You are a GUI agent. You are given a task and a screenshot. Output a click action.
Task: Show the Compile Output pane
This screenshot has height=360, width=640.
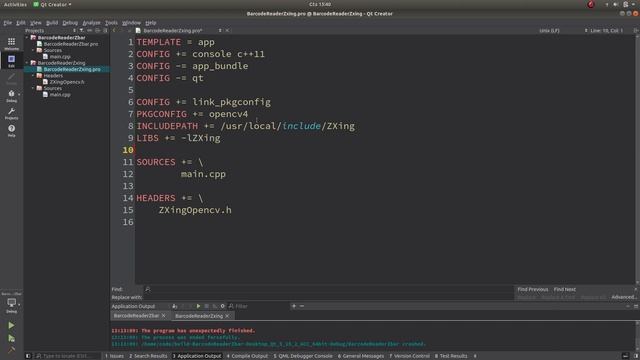(247, 356)
